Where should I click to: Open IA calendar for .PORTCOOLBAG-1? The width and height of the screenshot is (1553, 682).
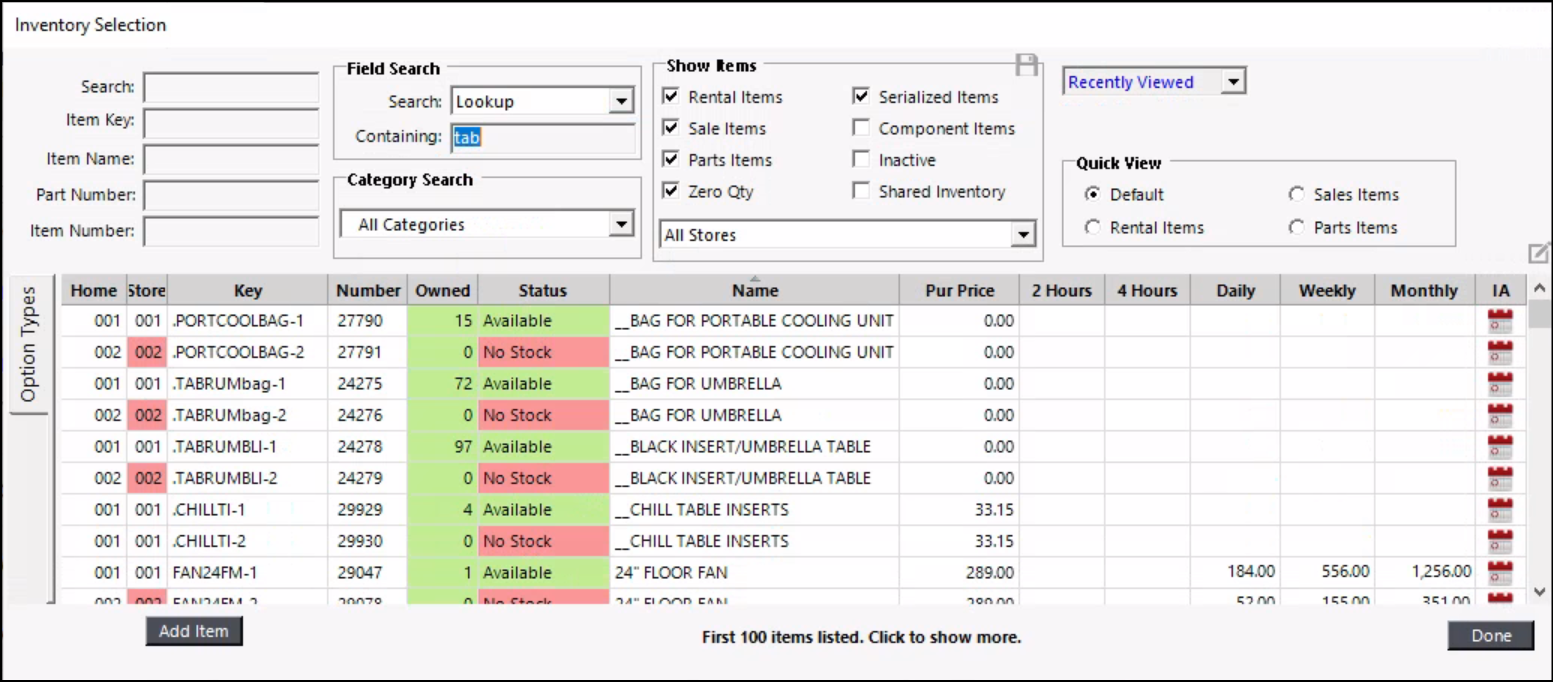pyautogui.click(x=1500, y=321)
